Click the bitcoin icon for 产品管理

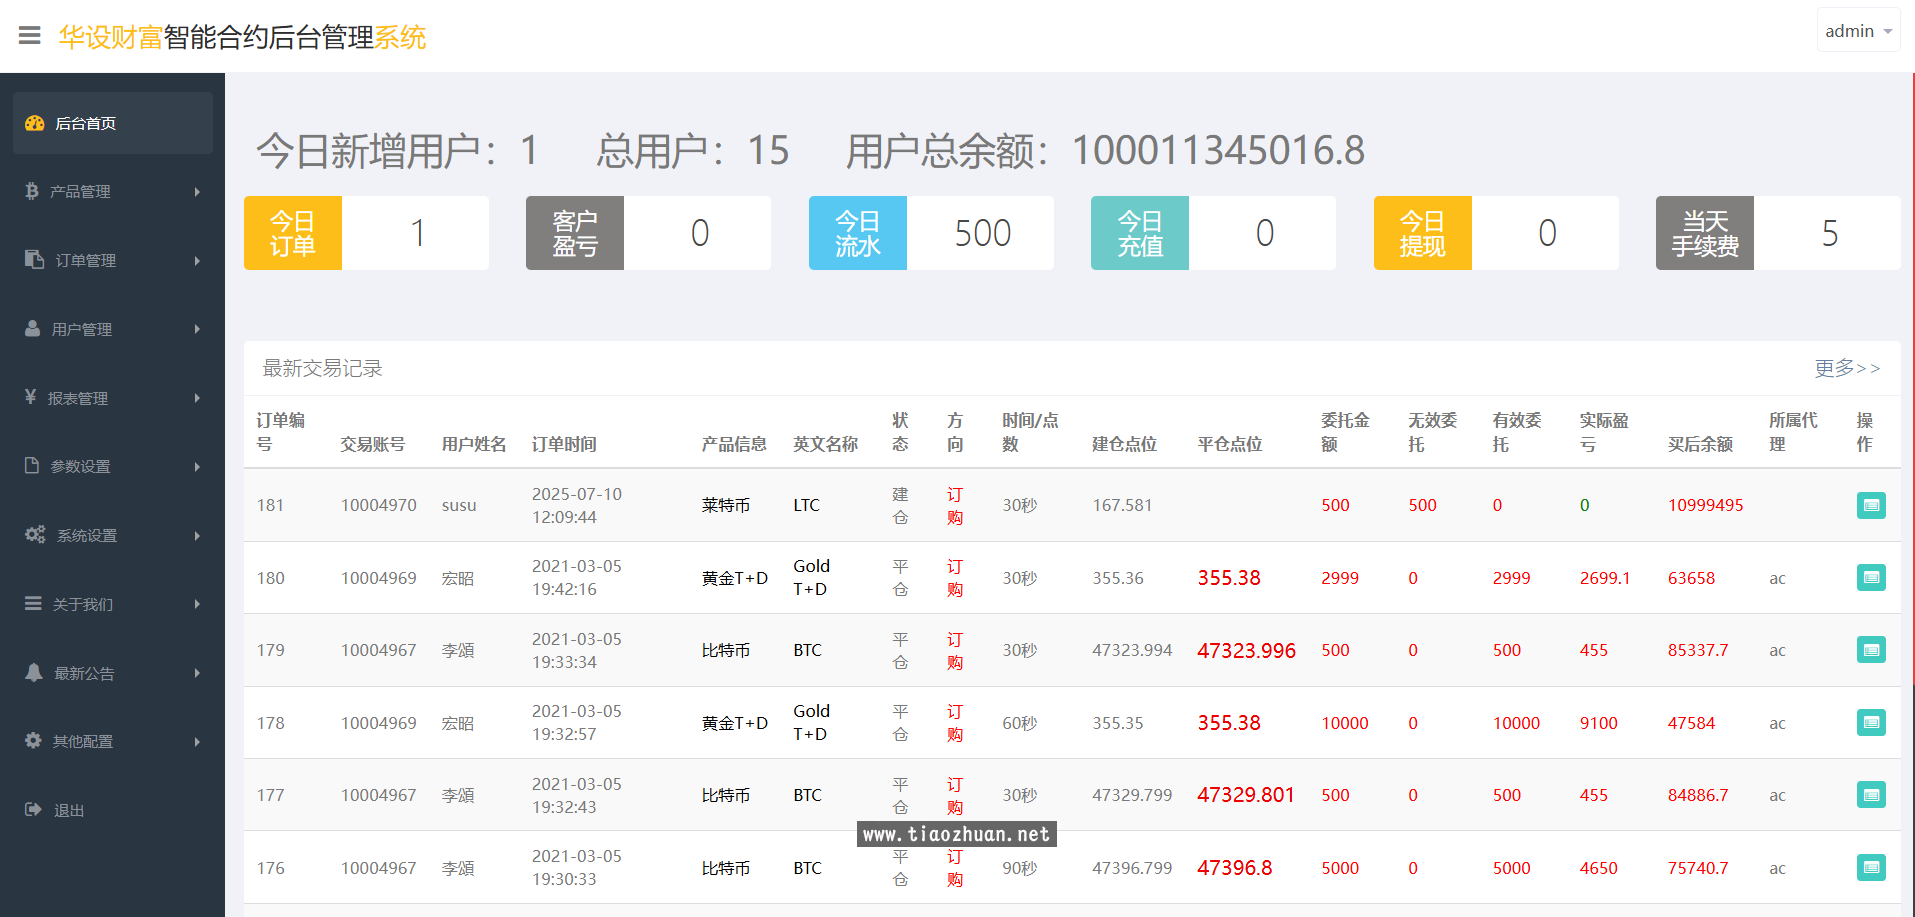point(32,191)
